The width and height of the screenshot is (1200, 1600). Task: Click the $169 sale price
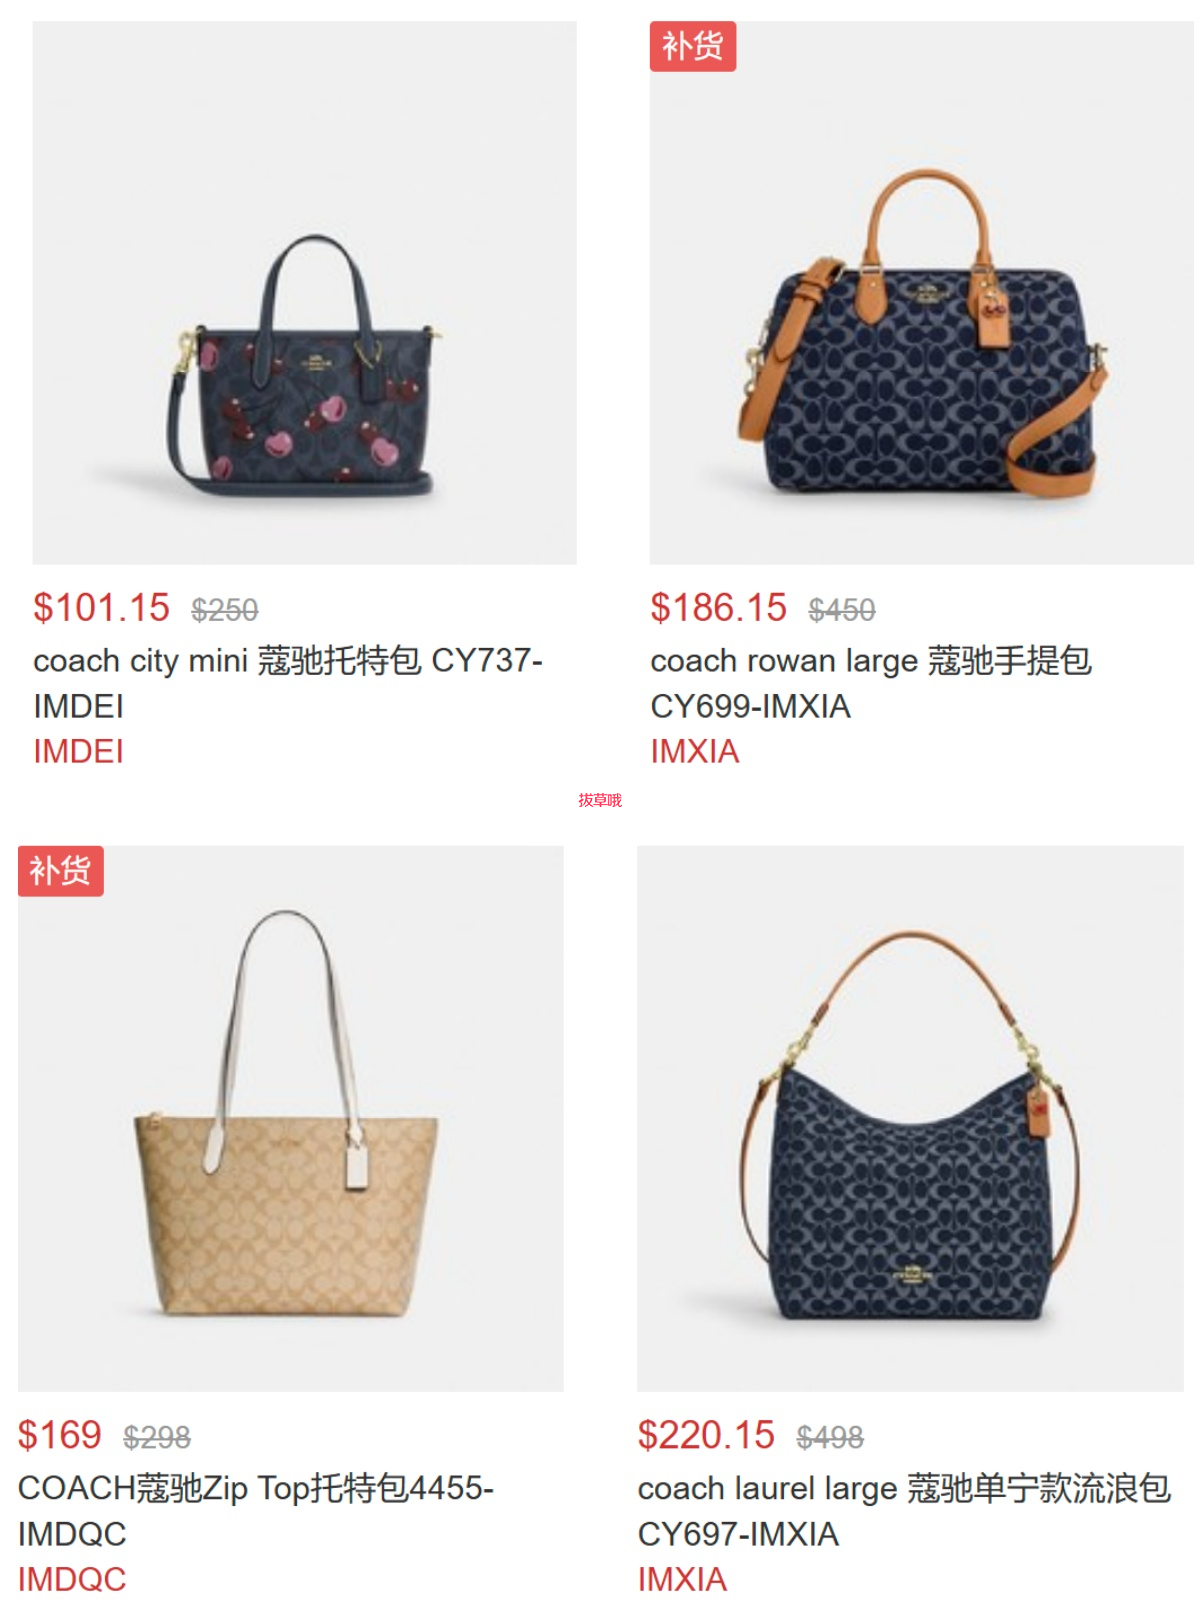click(60, 1435)
